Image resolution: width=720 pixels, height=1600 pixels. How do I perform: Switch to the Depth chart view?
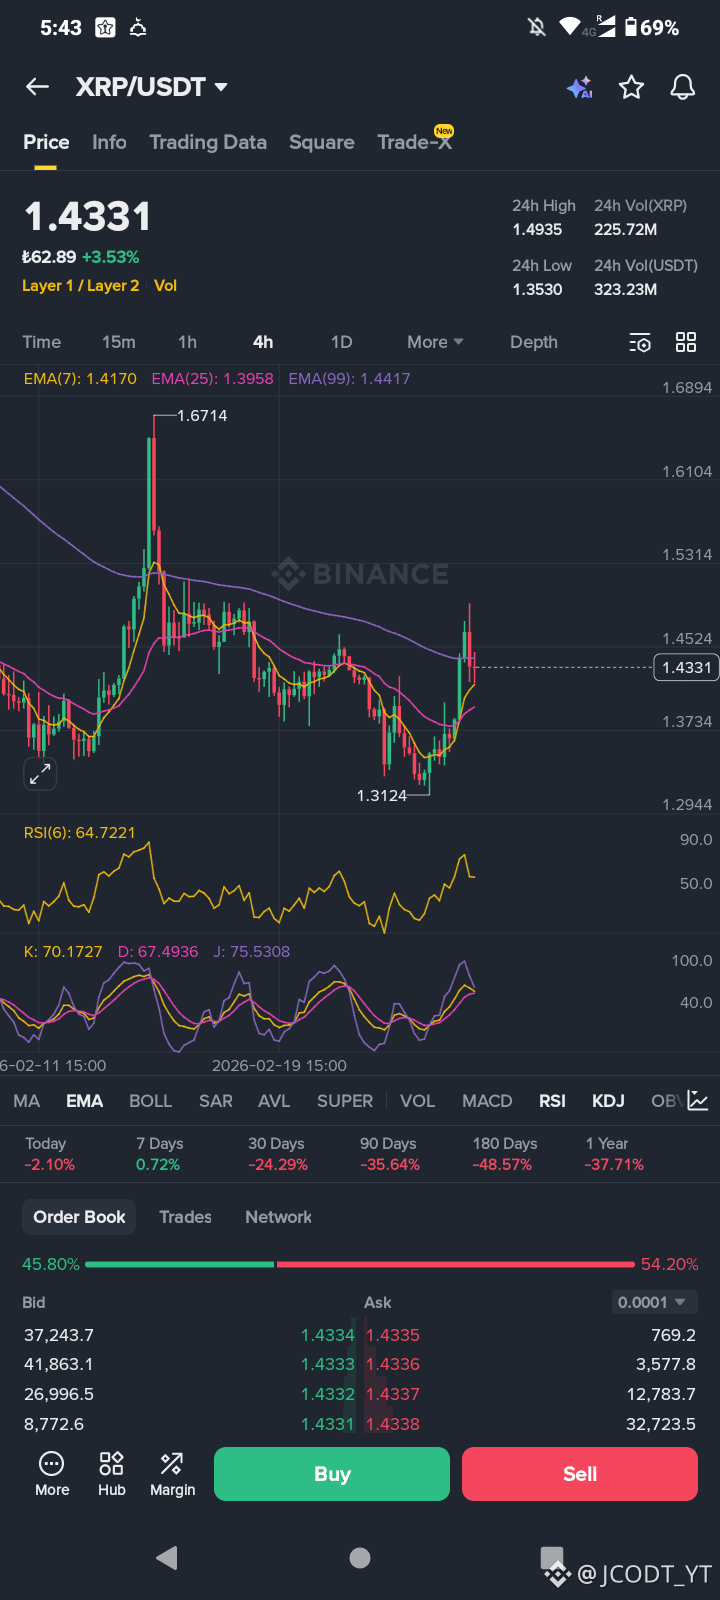click(534, 342)
